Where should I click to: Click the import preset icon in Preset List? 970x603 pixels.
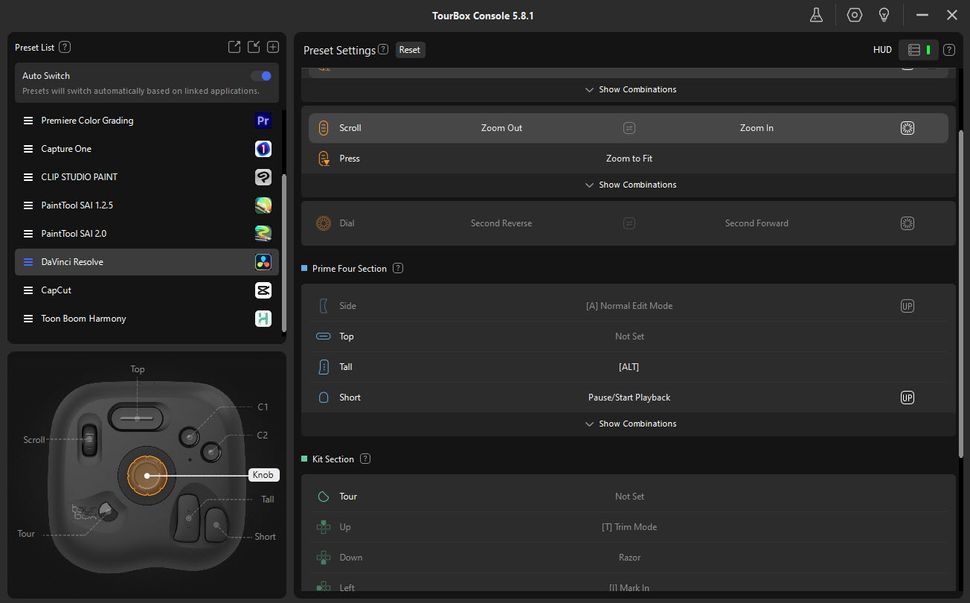point(254,47)
